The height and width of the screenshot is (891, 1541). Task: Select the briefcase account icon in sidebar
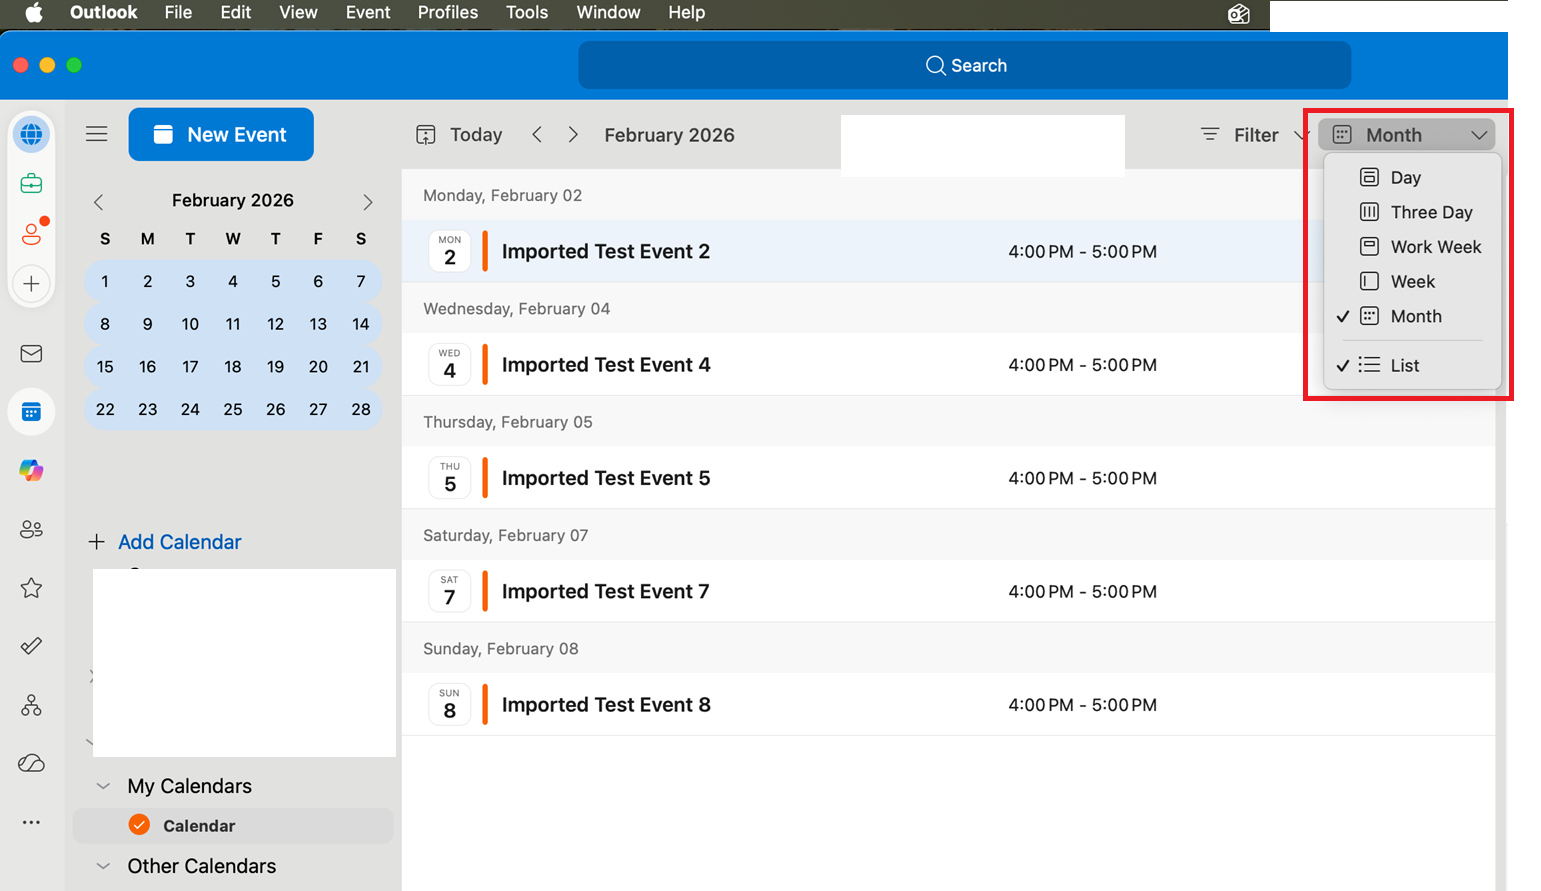click(x=32, y=183)
